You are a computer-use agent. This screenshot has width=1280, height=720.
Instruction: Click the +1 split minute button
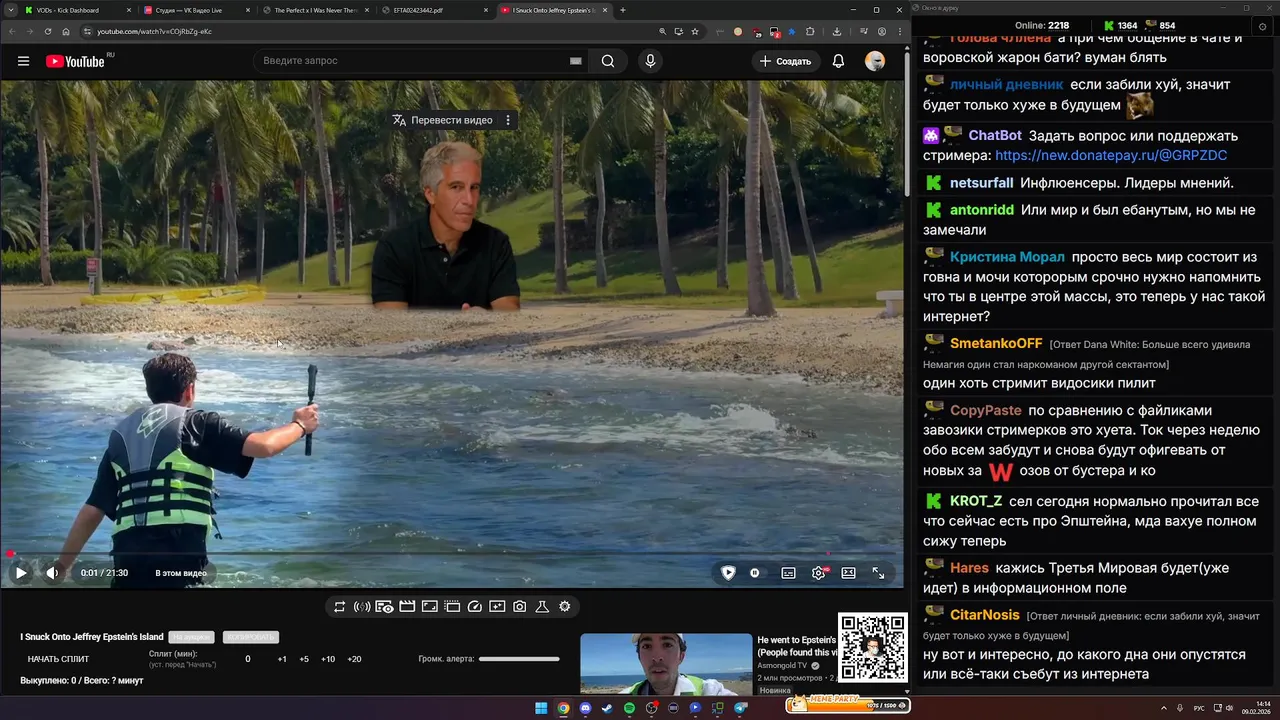click(282, 659)
